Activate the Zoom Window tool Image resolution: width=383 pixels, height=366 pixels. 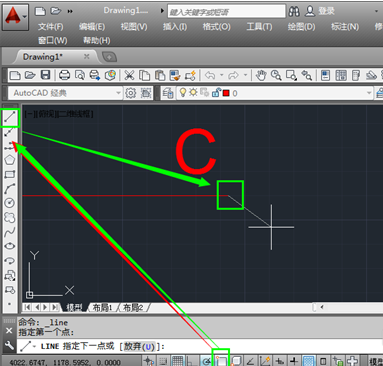[291, 75]
